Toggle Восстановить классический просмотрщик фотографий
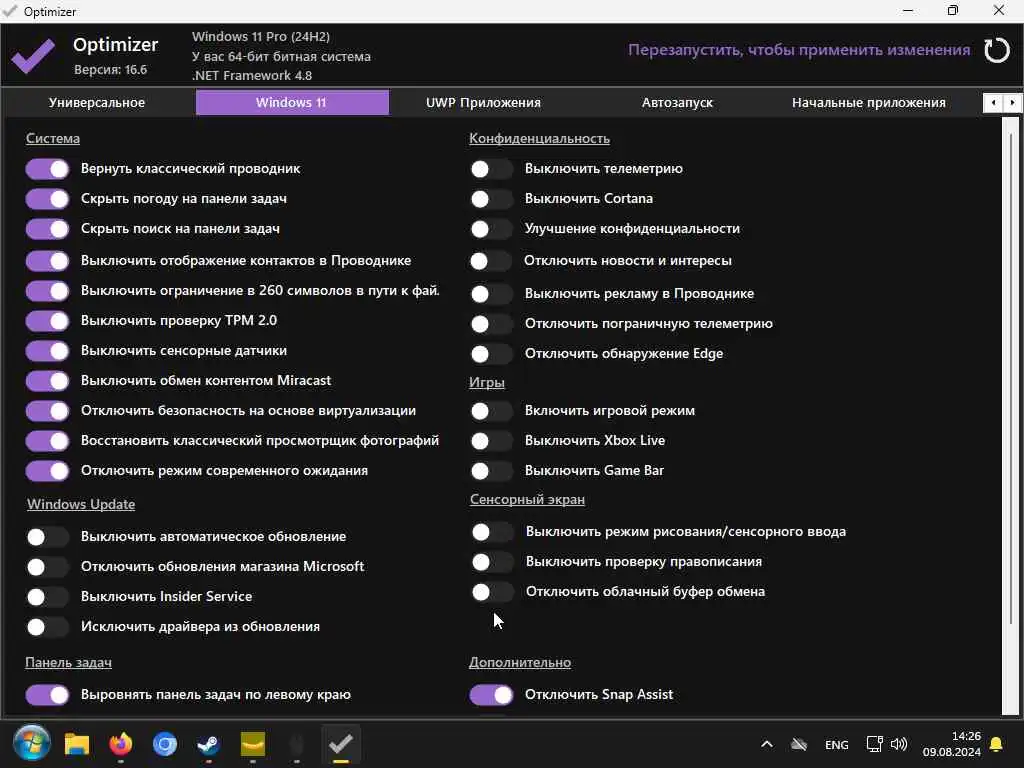The width and height of the screenshot is (1024, 768). pyautogui.click(x=47, y=441)
